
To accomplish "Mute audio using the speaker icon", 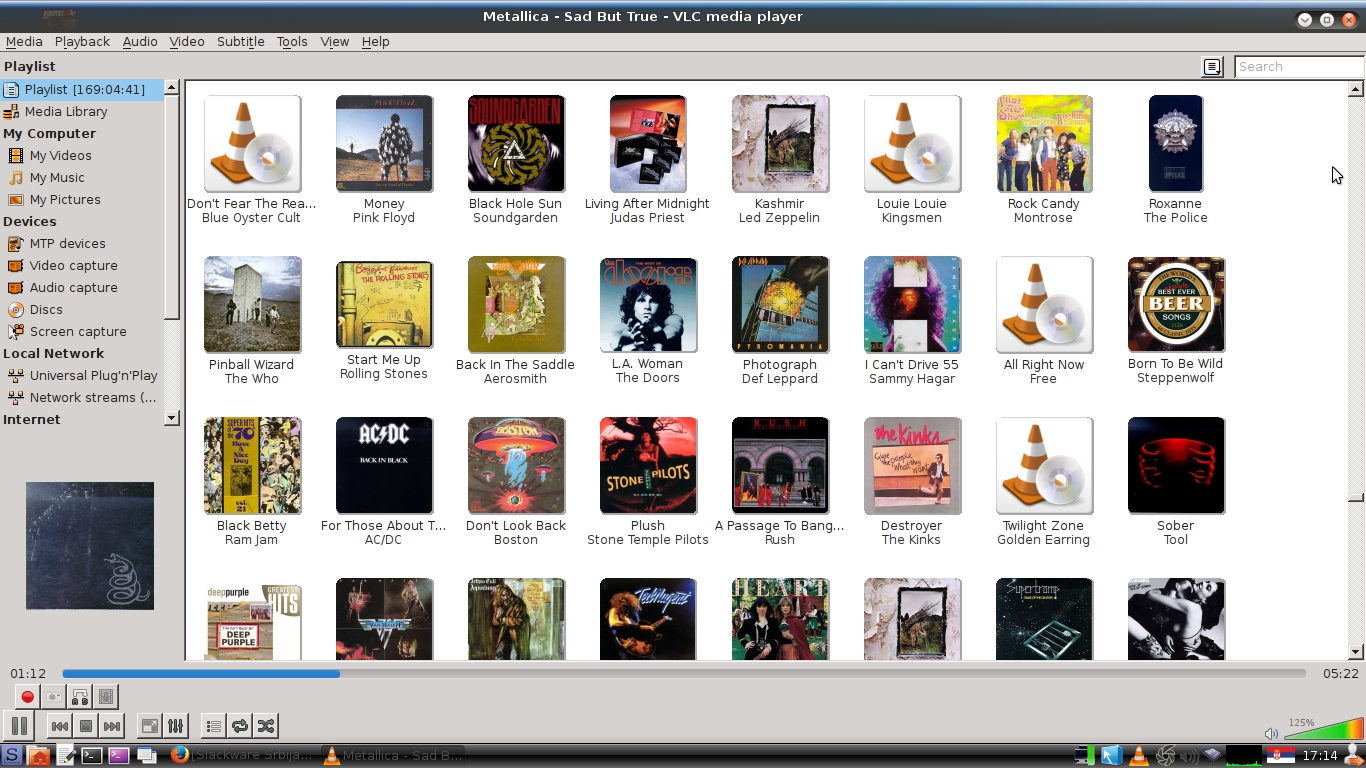I will [1271, 734].
